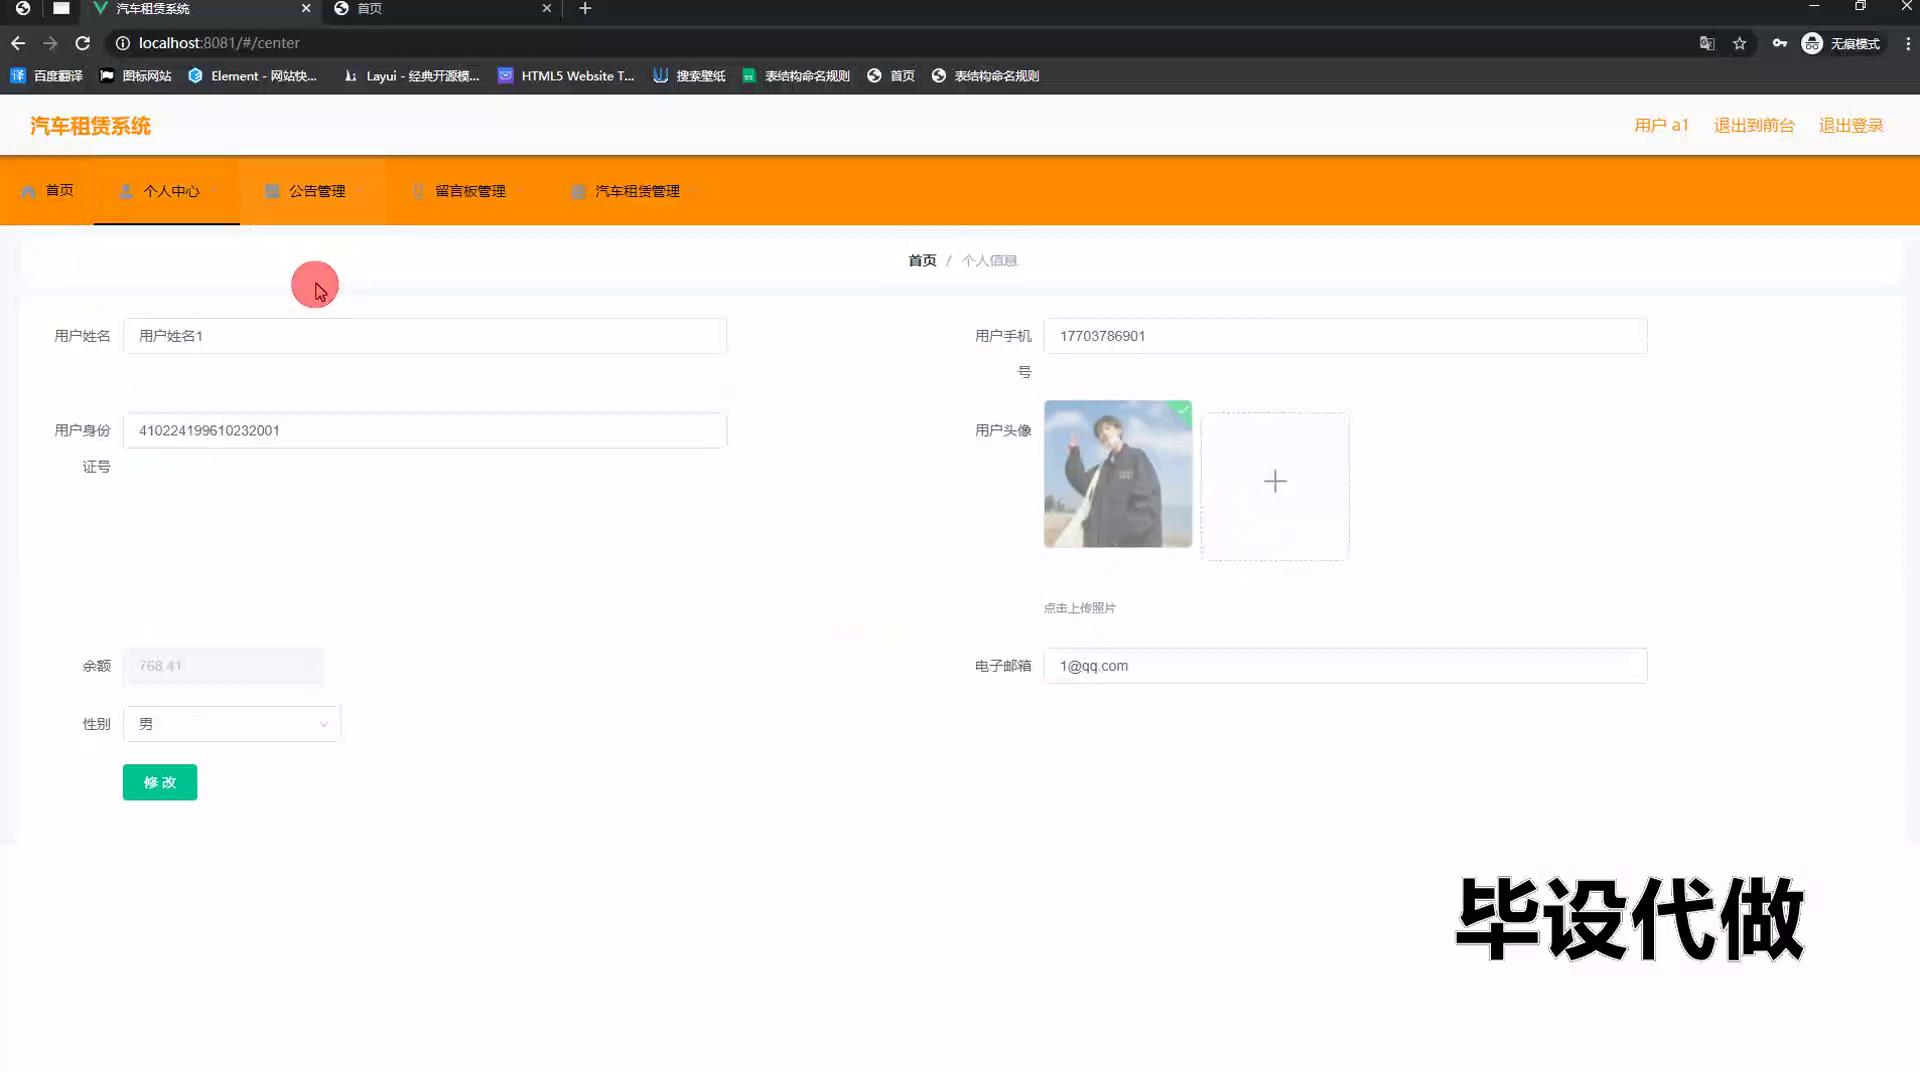Click the uploaded user avatar thumbnail
1920x1072 pixels.
click(1117, 474)
